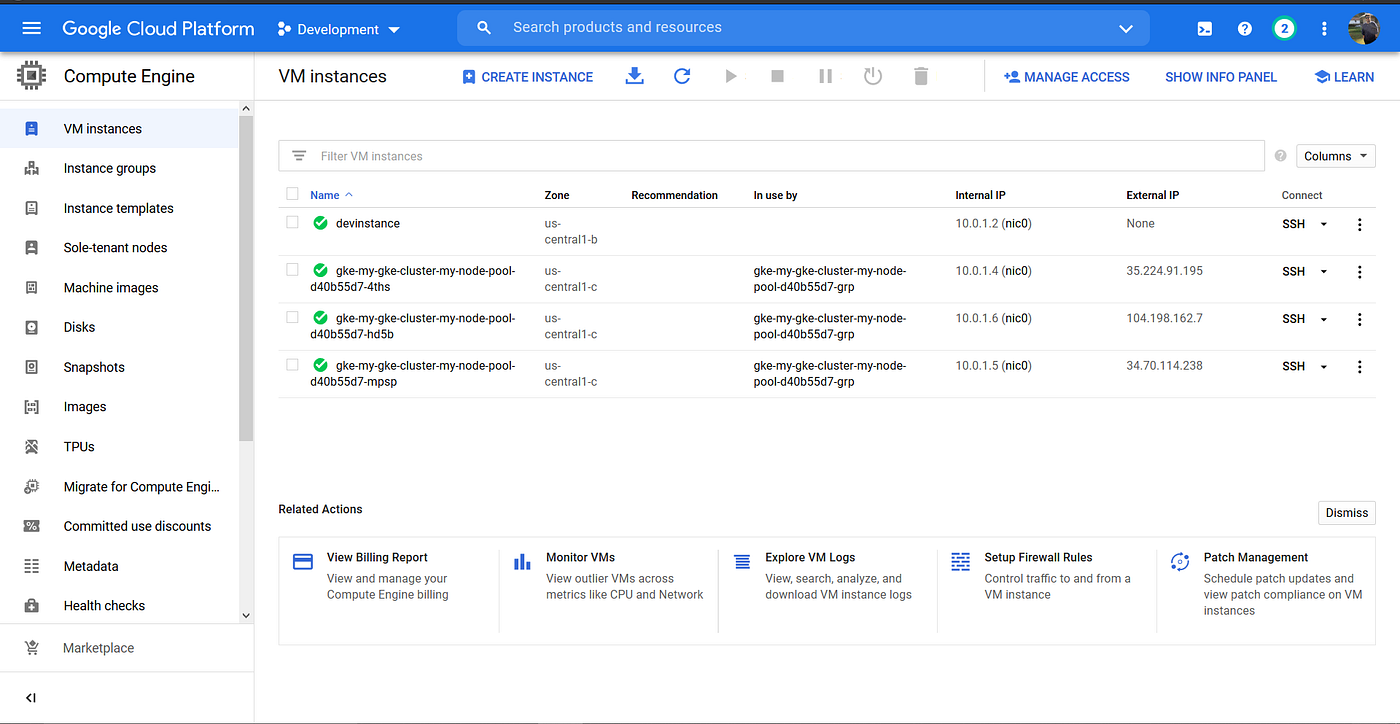
Task: Click the Compute Engine chip icon
Action: (x=32, y=76)
